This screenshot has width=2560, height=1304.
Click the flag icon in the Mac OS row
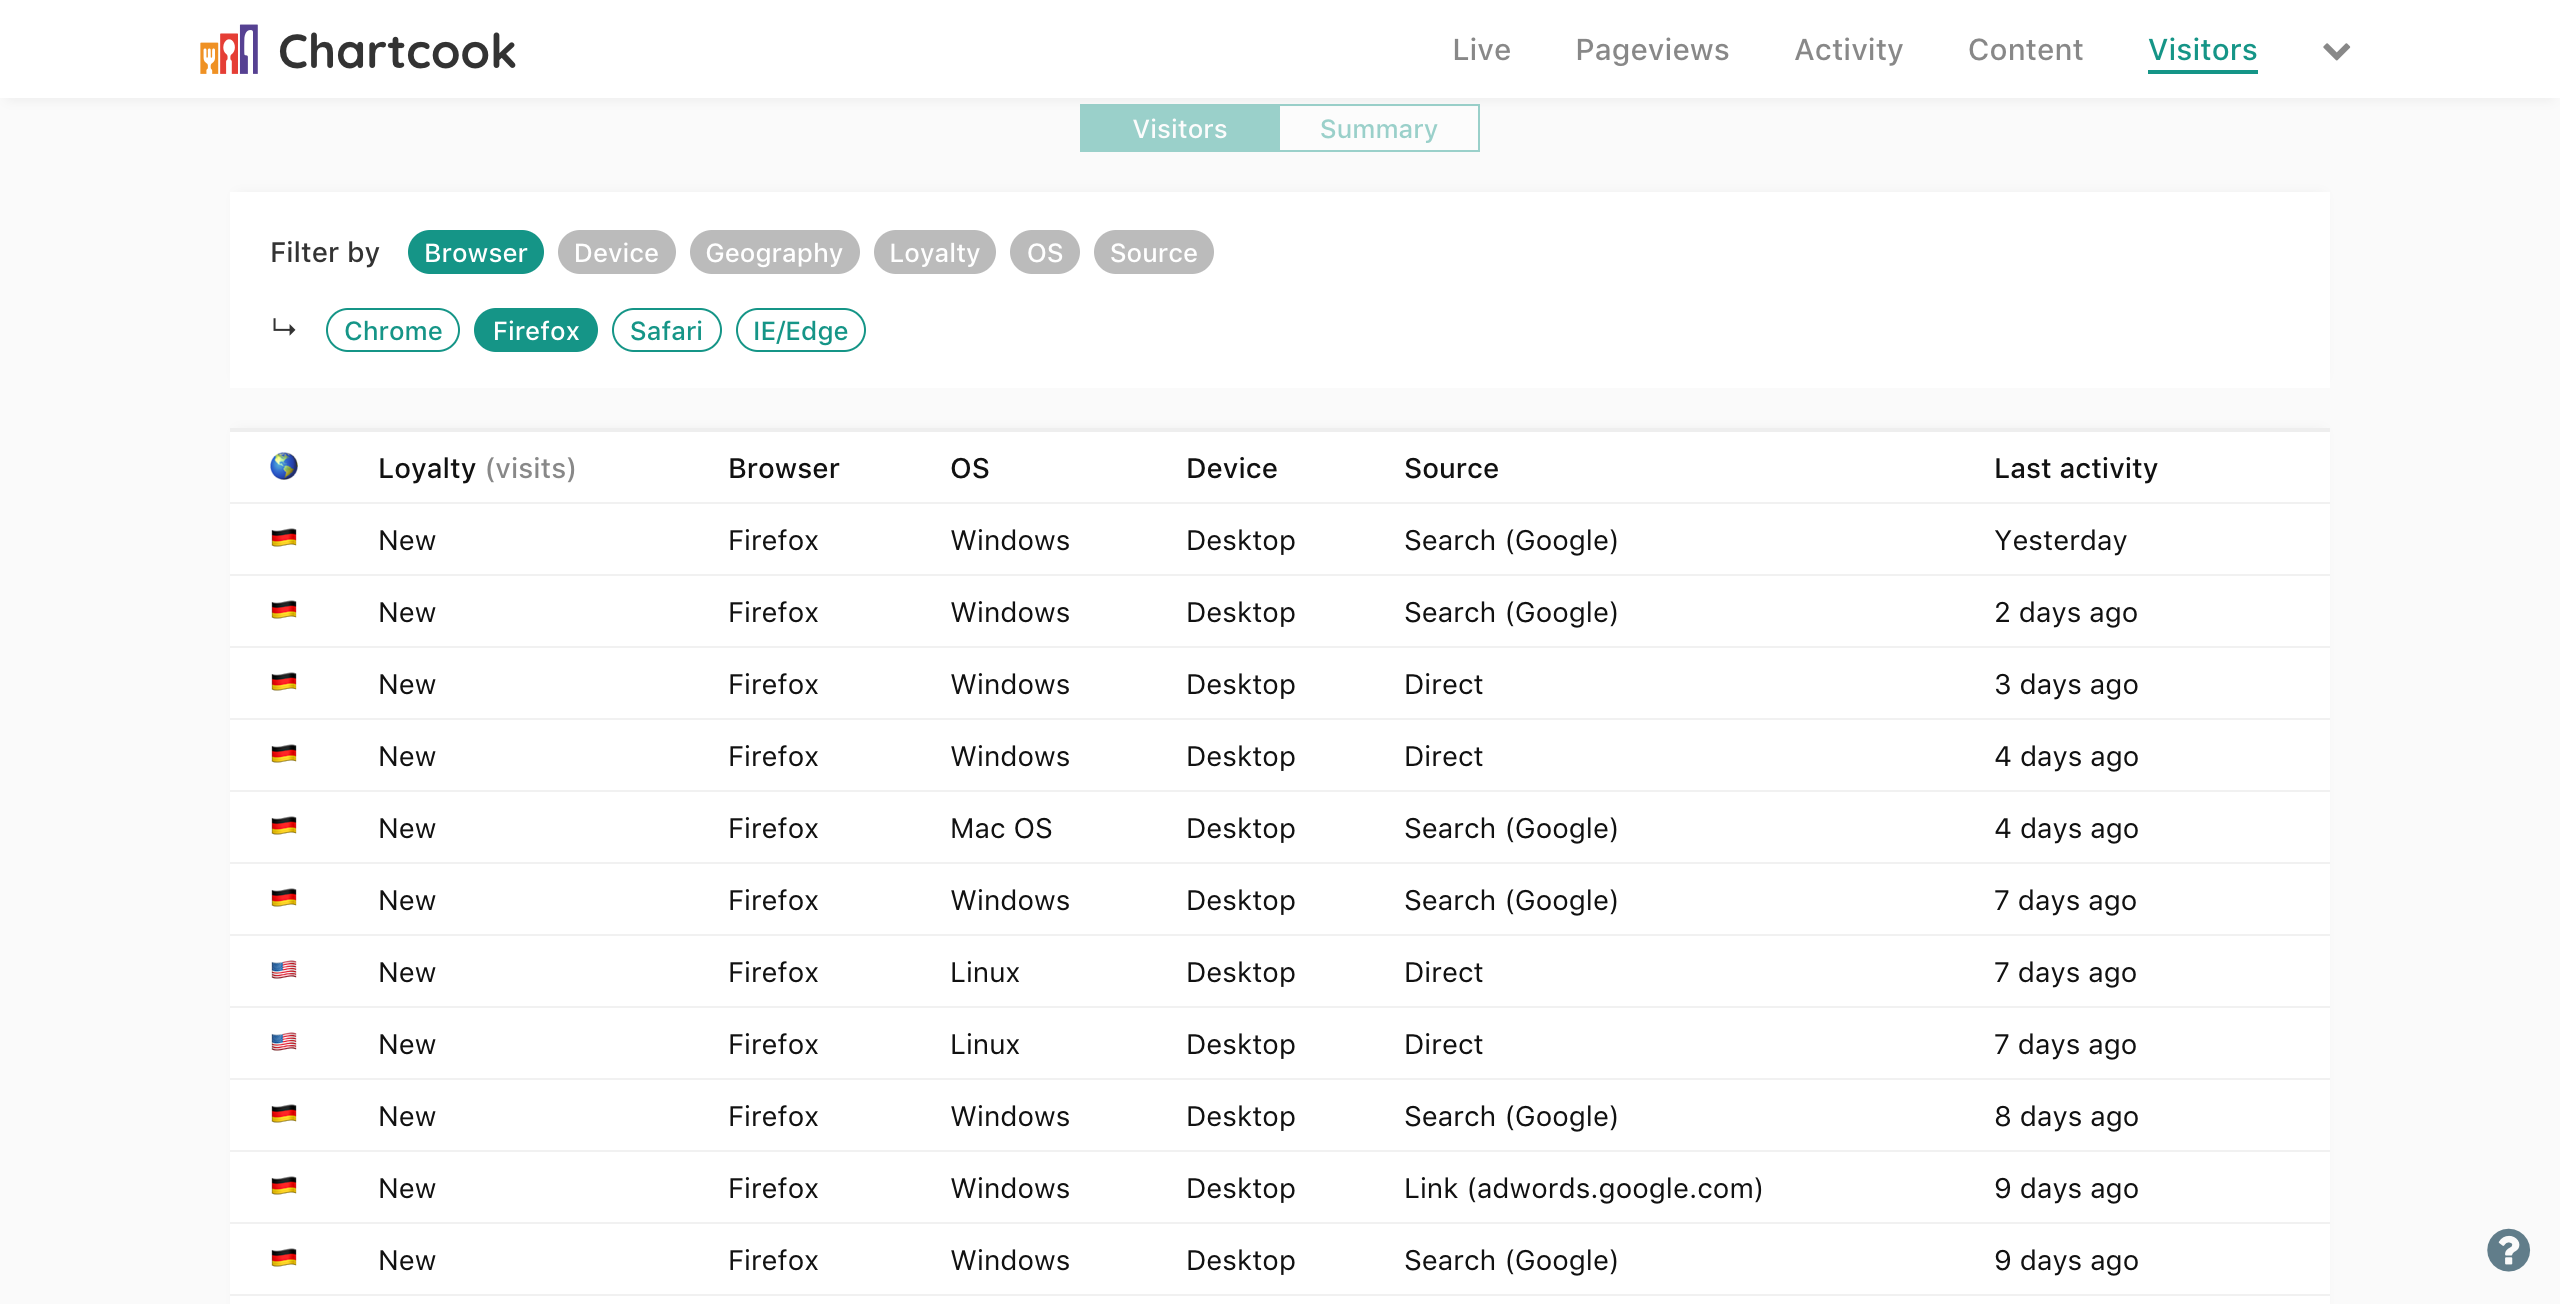point(284,827)
